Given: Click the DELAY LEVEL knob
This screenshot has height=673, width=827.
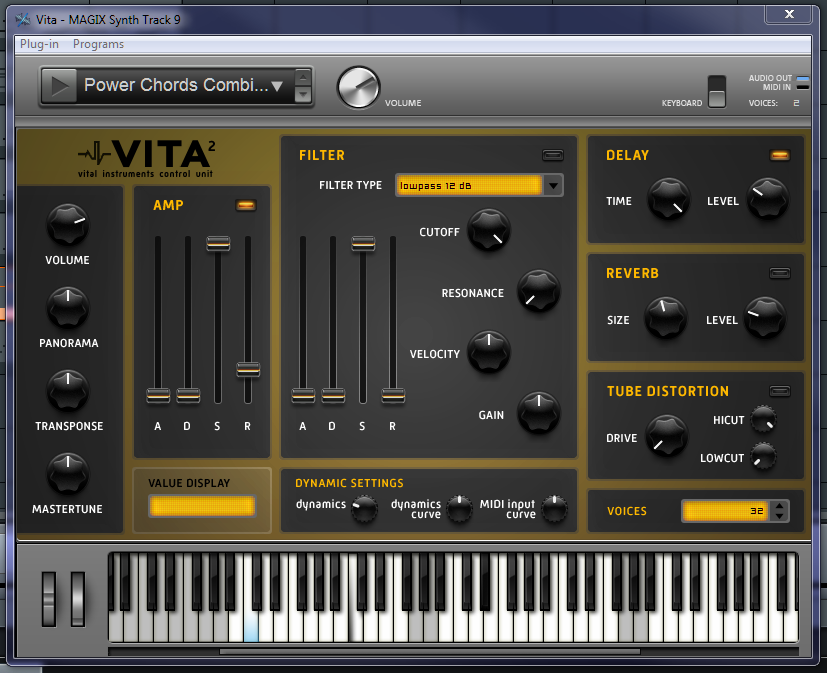Looking at the screenshot, I should click(768, 199).
